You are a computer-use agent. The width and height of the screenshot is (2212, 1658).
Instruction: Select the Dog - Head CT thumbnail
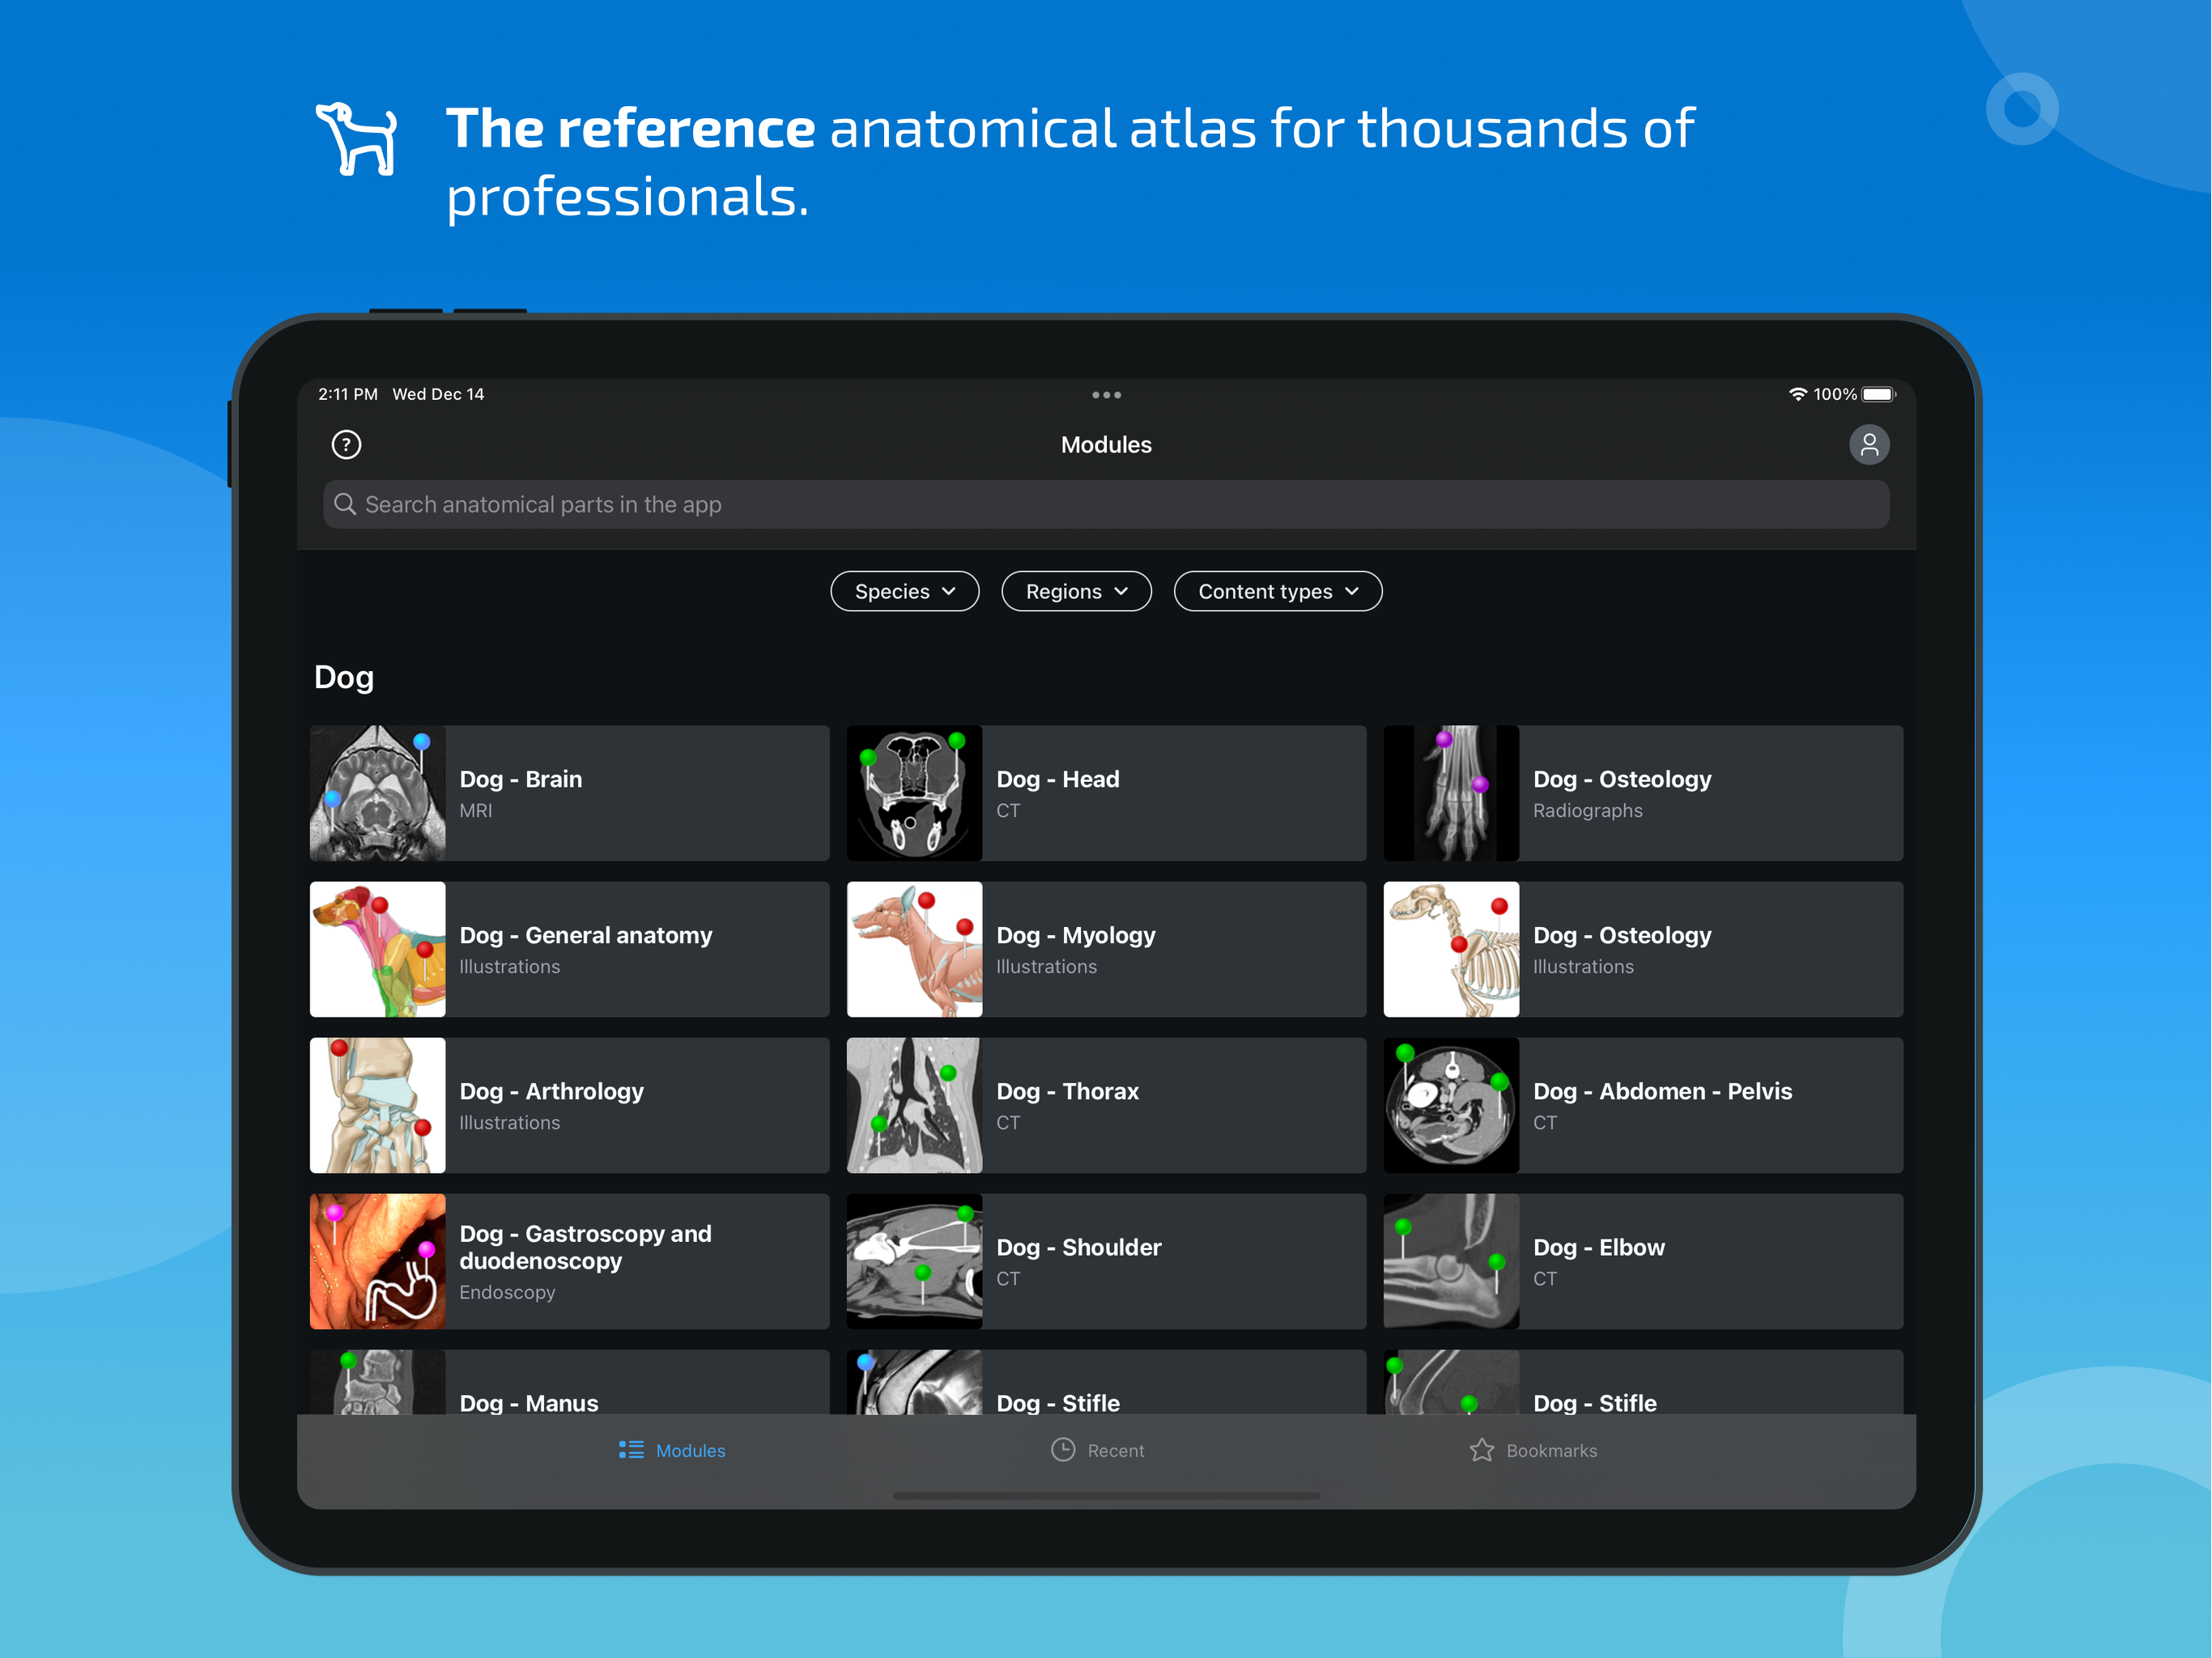[x=914, y=793]
